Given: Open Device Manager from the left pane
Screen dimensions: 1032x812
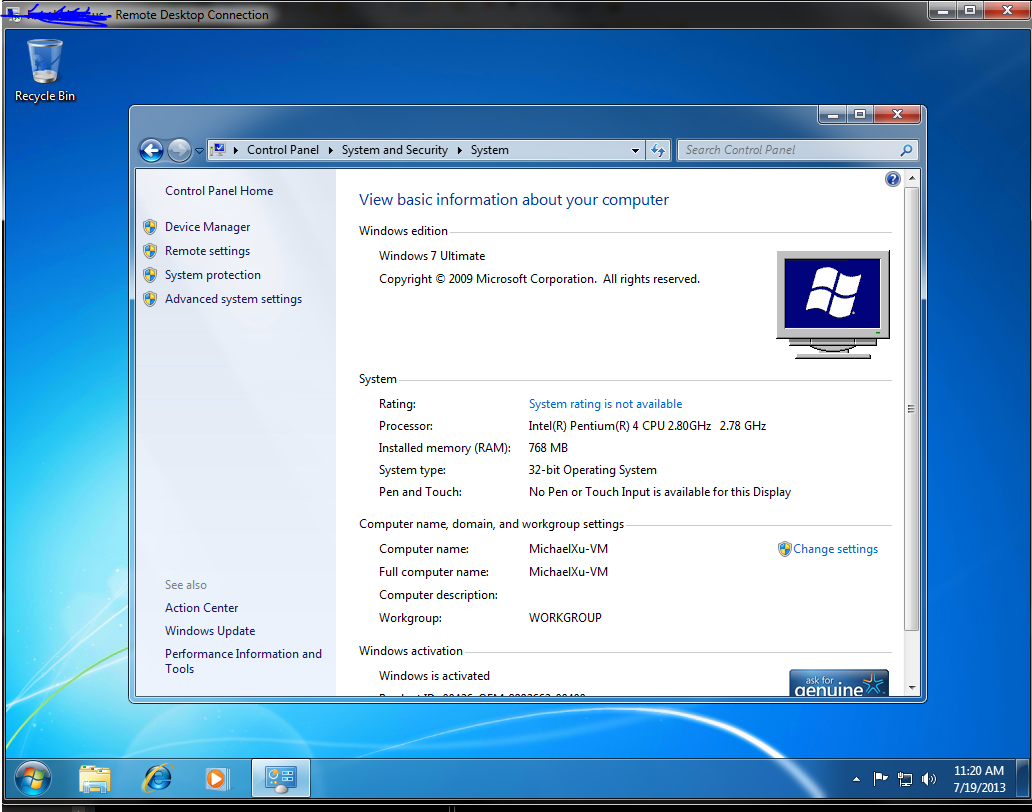Looking at the screenshot, I should click(207, 227).
